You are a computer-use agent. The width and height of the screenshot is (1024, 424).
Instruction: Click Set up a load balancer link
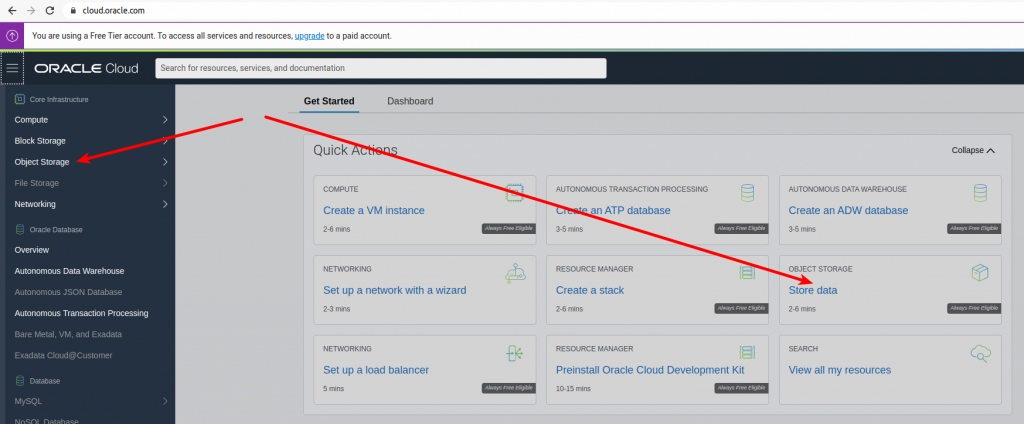coord(376,370)
